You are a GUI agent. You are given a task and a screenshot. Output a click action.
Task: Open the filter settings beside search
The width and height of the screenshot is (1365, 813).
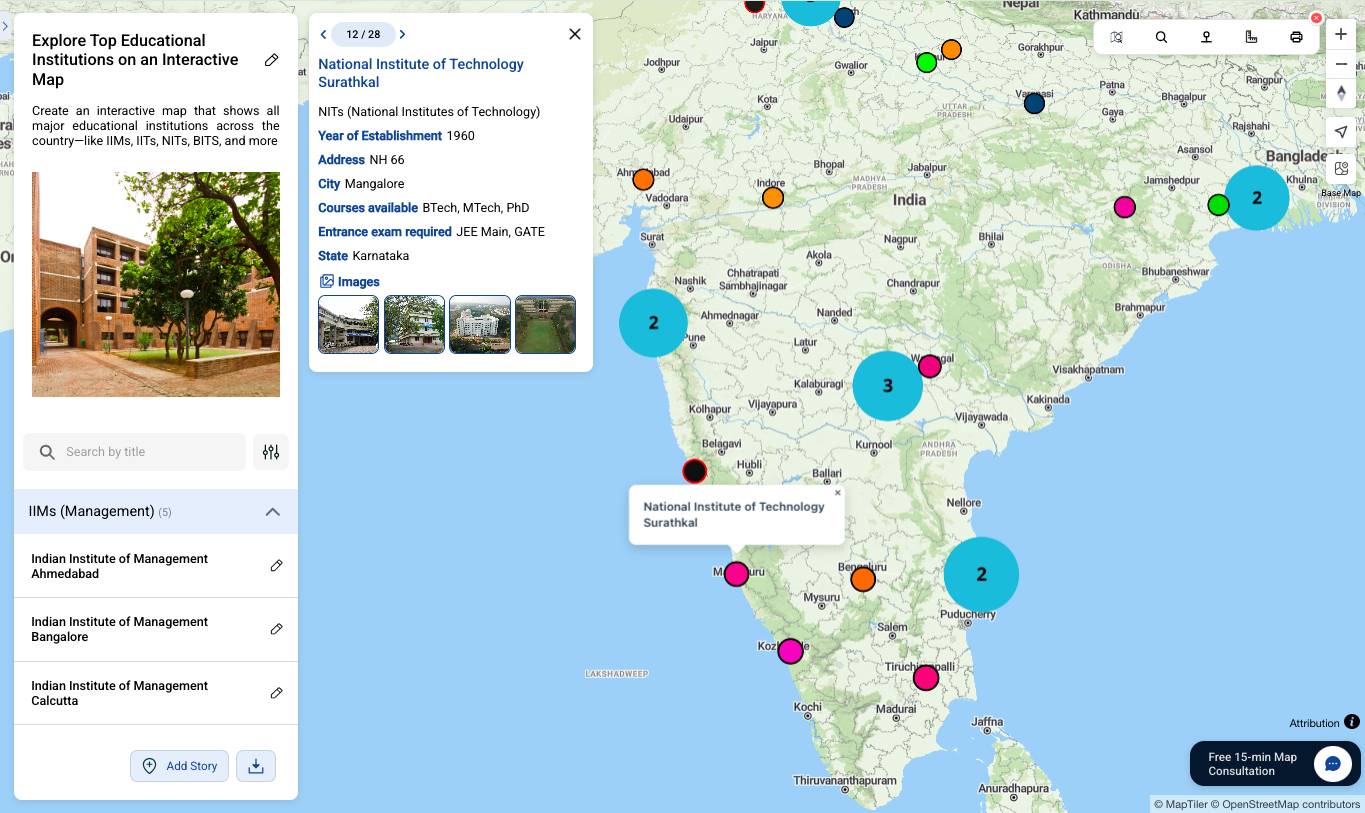[271, 452]
